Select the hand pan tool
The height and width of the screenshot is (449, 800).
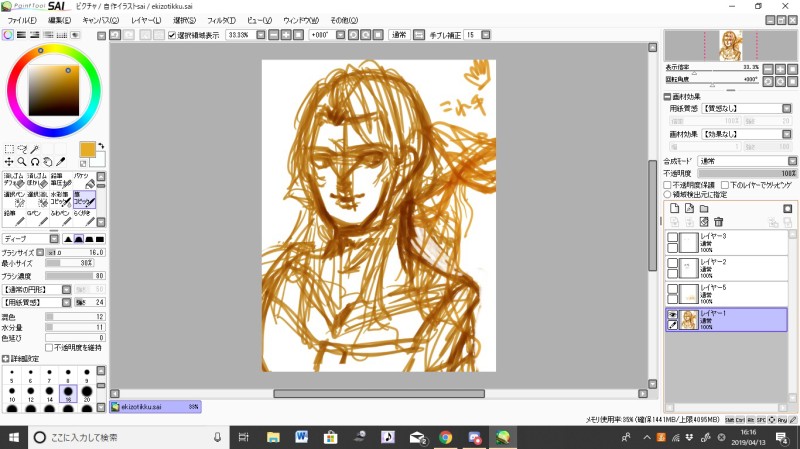click(47, 162)
